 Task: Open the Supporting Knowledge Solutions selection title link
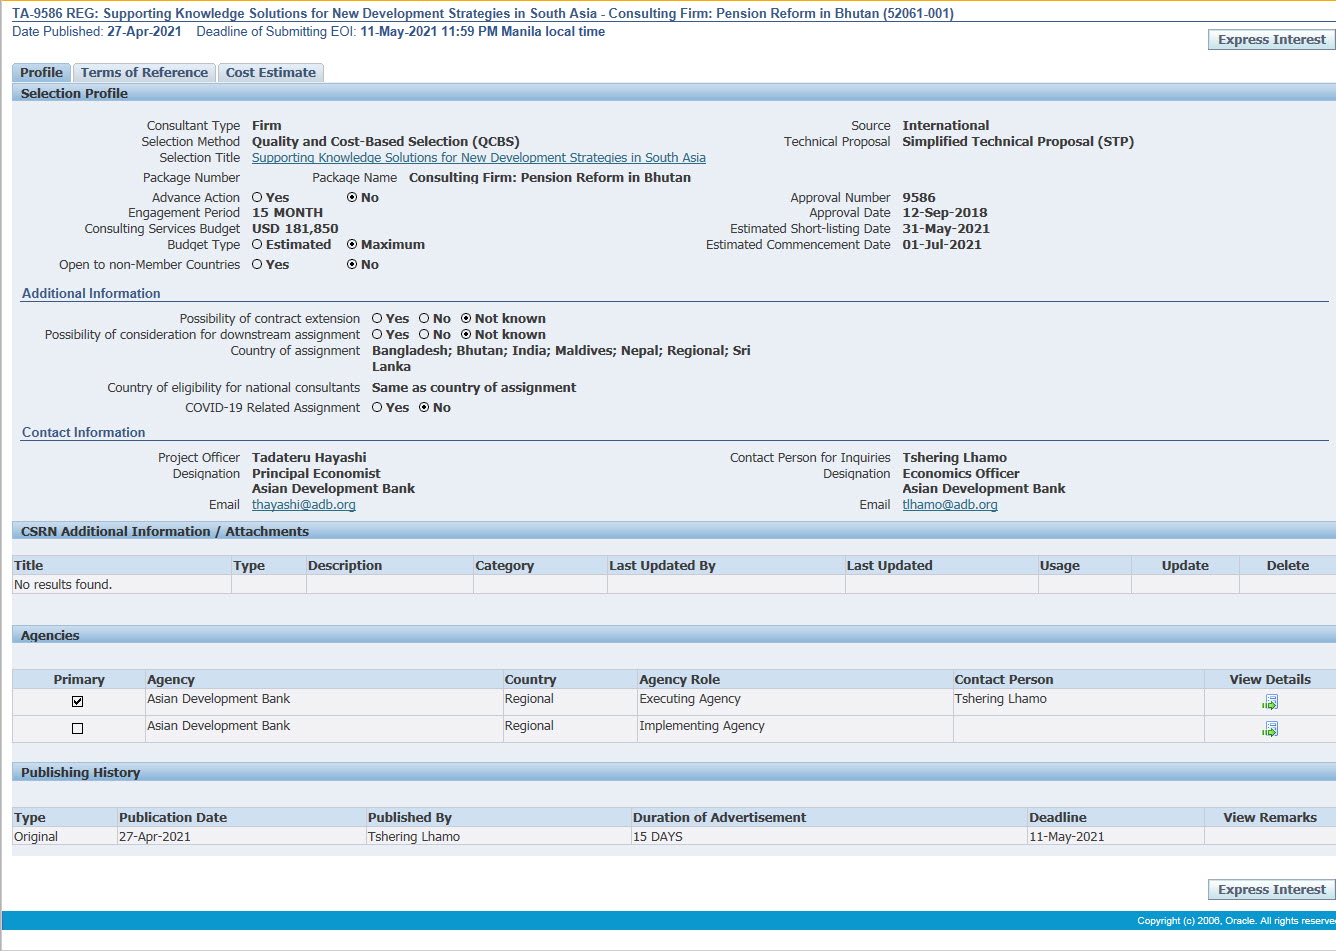[x=479, y=158]
